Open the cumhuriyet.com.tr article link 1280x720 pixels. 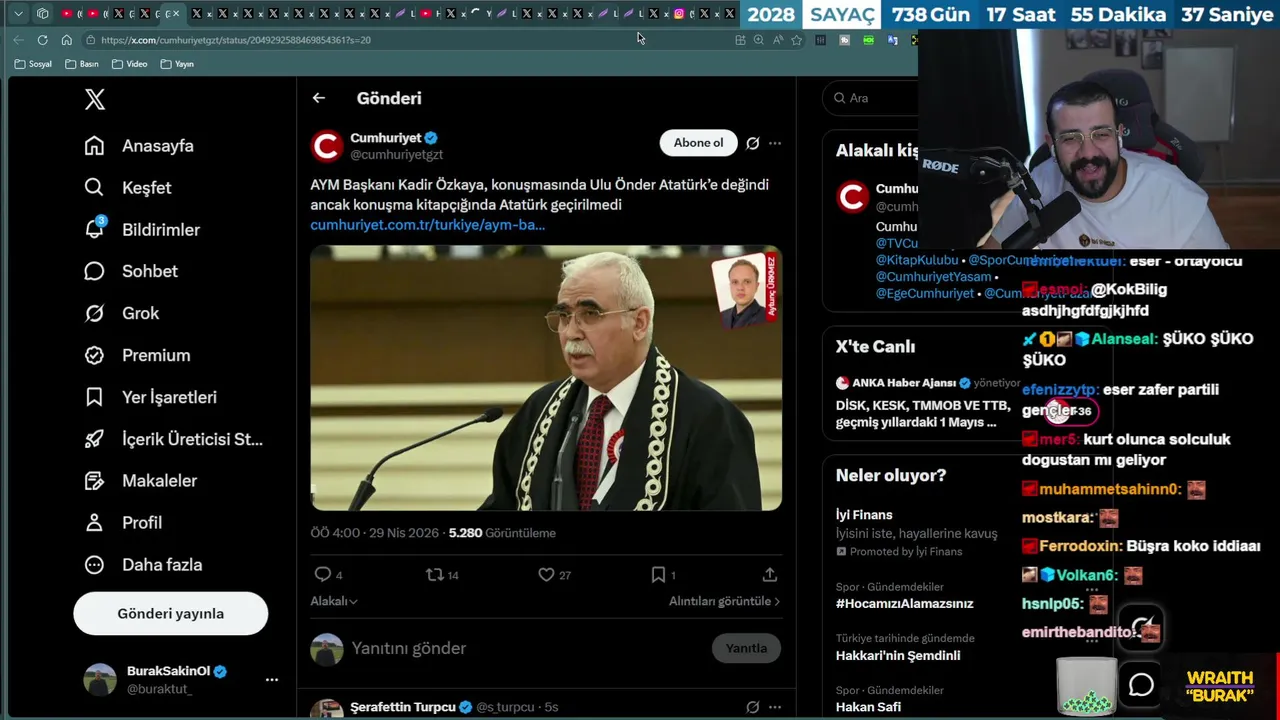[x=428, y=225]
